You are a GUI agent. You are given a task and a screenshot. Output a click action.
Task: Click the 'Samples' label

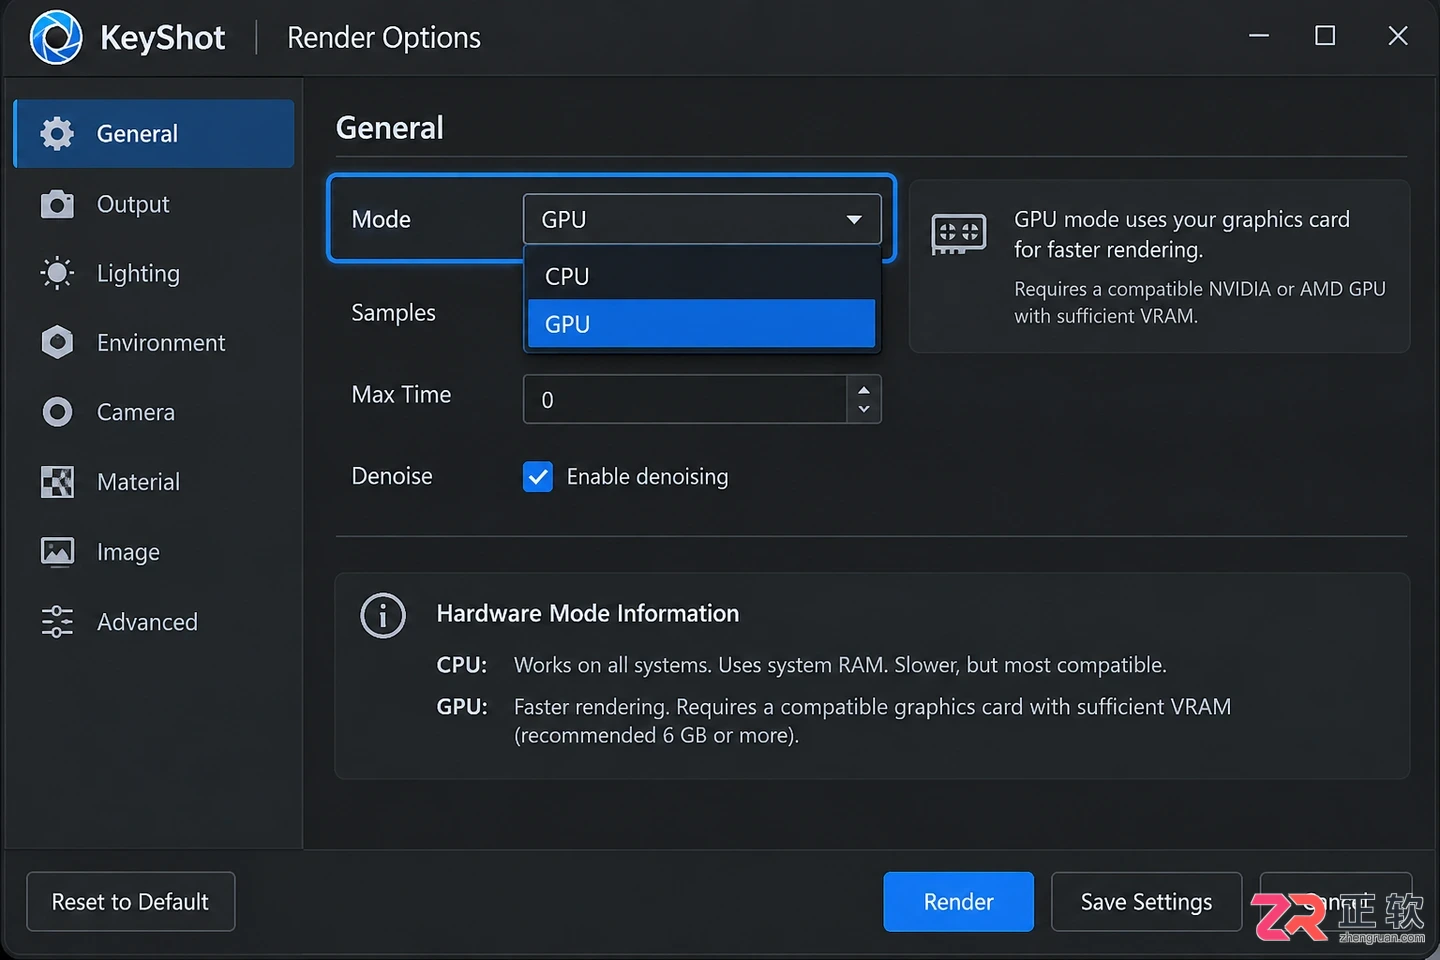[394, 313]
